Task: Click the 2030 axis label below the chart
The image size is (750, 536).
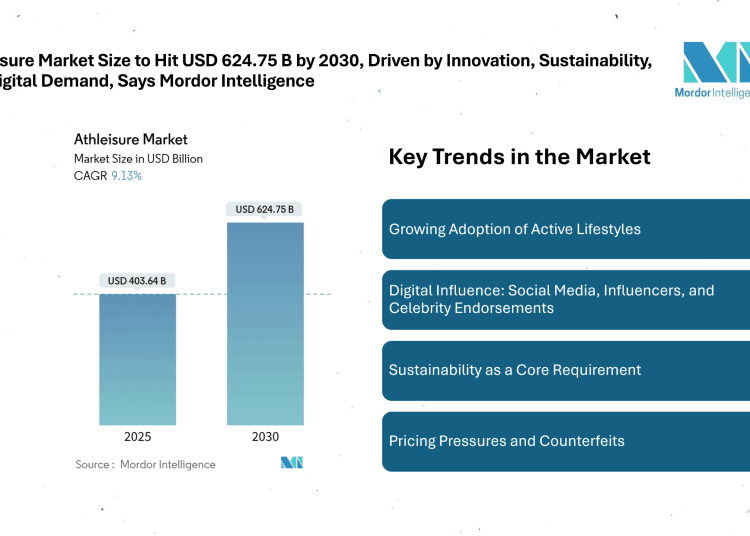Action: (265, 437)
